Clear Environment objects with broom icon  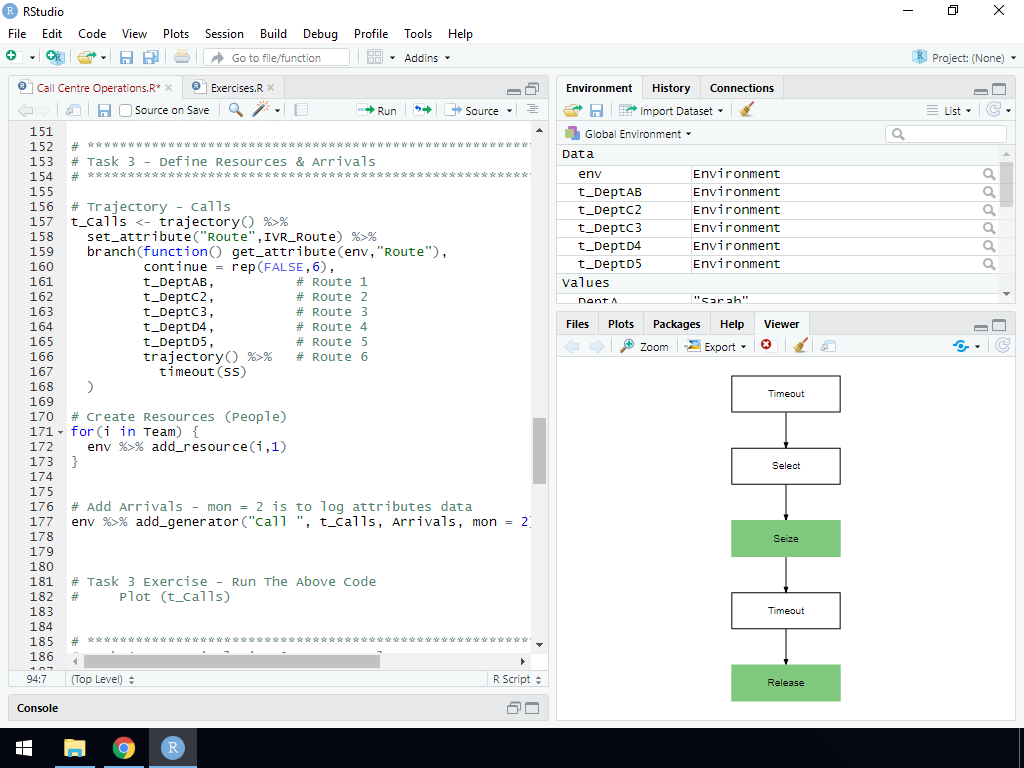pos(746,110)
